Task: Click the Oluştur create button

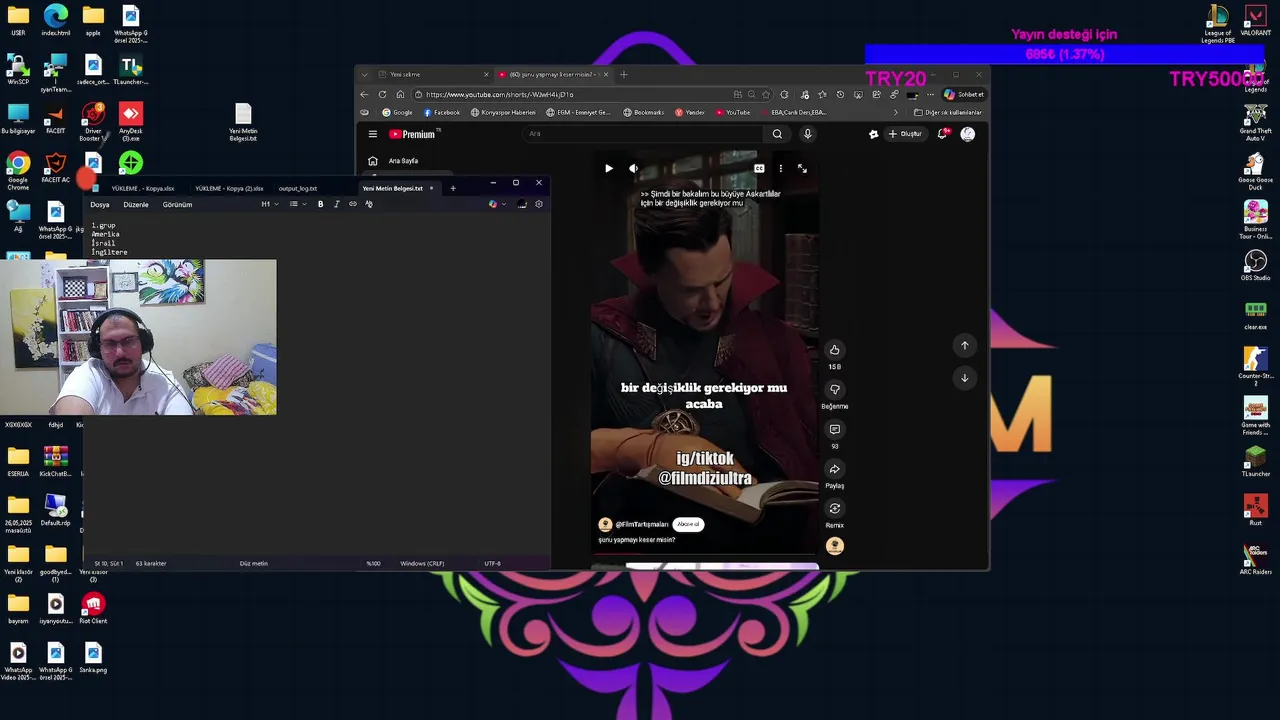Action: [905, 134]
